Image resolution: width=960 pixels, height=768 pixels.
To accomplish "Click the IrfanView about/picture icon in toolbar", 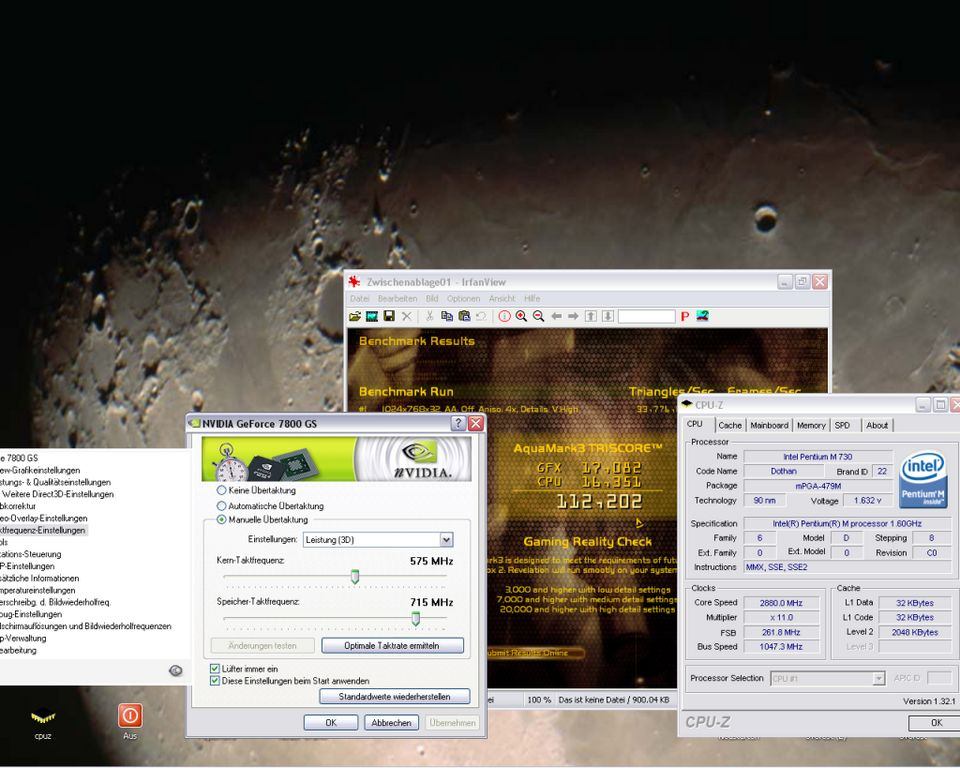I will tap(702, 317).
